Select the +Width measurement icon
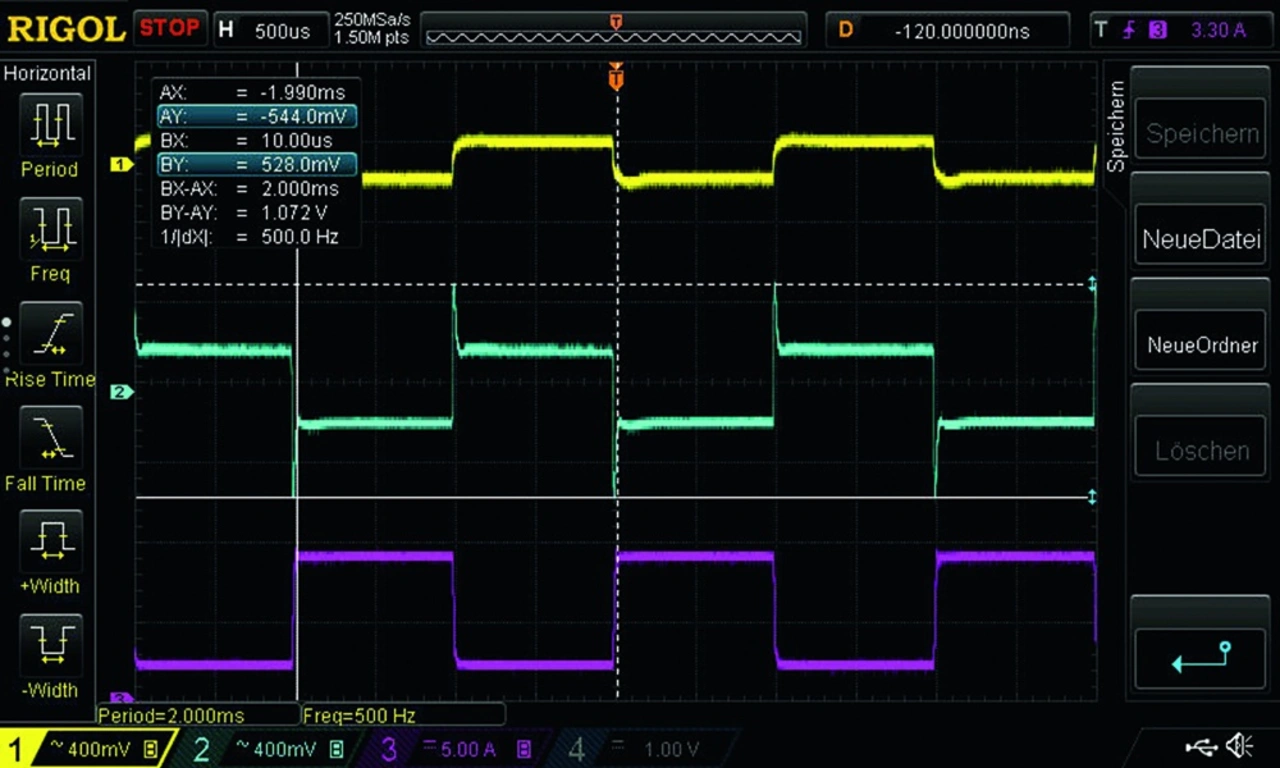 pos(49,541)
